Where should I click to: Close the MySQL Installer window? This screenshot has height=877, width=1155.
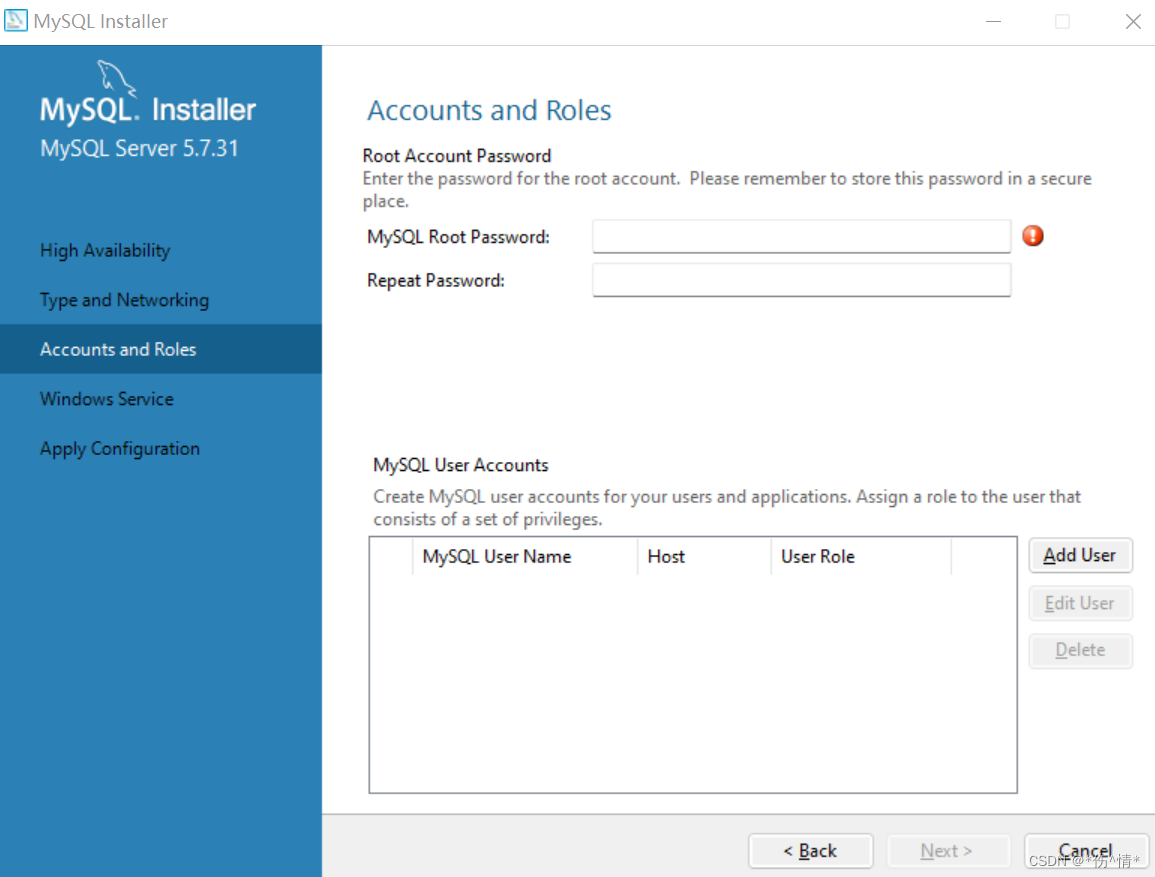[1133, 21]
